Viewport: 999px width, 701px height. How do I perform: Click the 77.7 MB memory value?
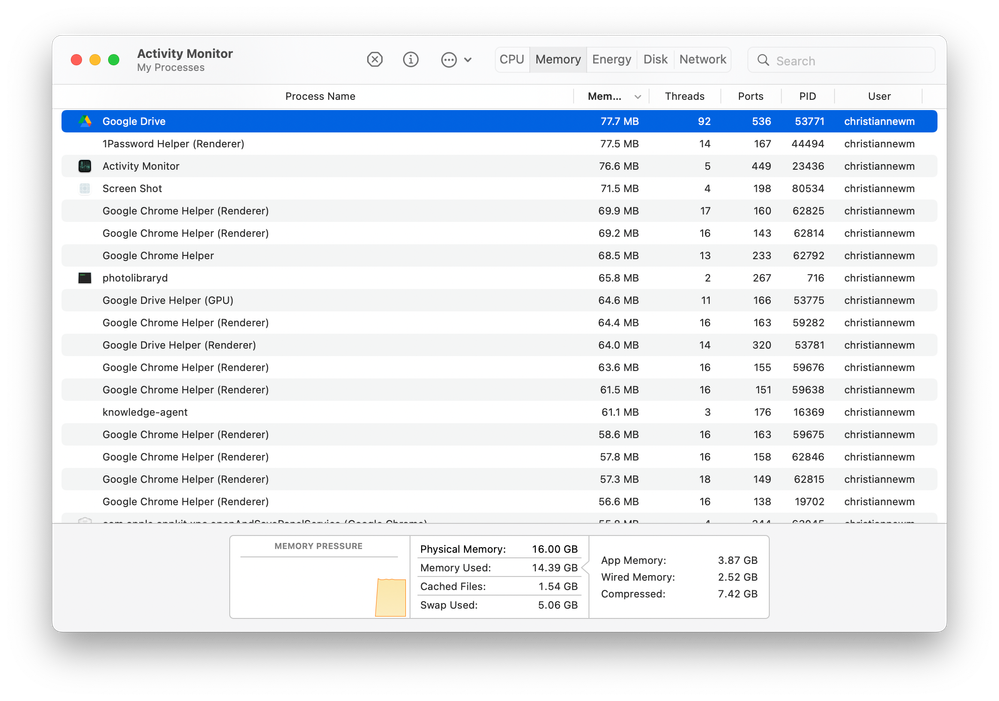(619, 121)
